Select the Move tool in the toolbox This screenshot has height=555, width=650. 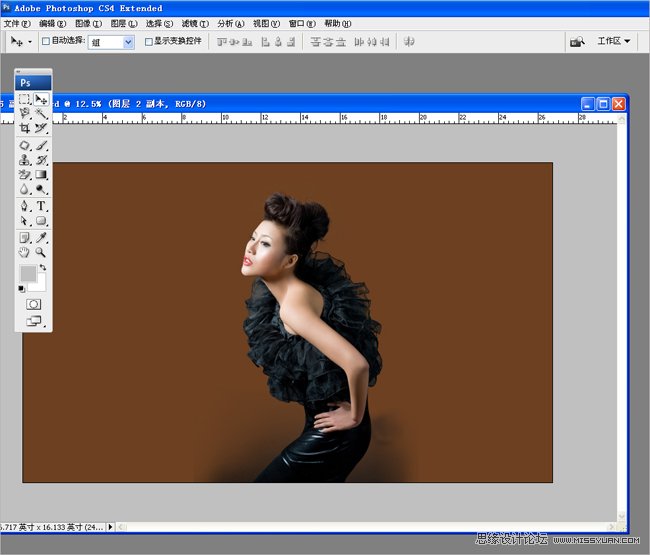point(41,99)
